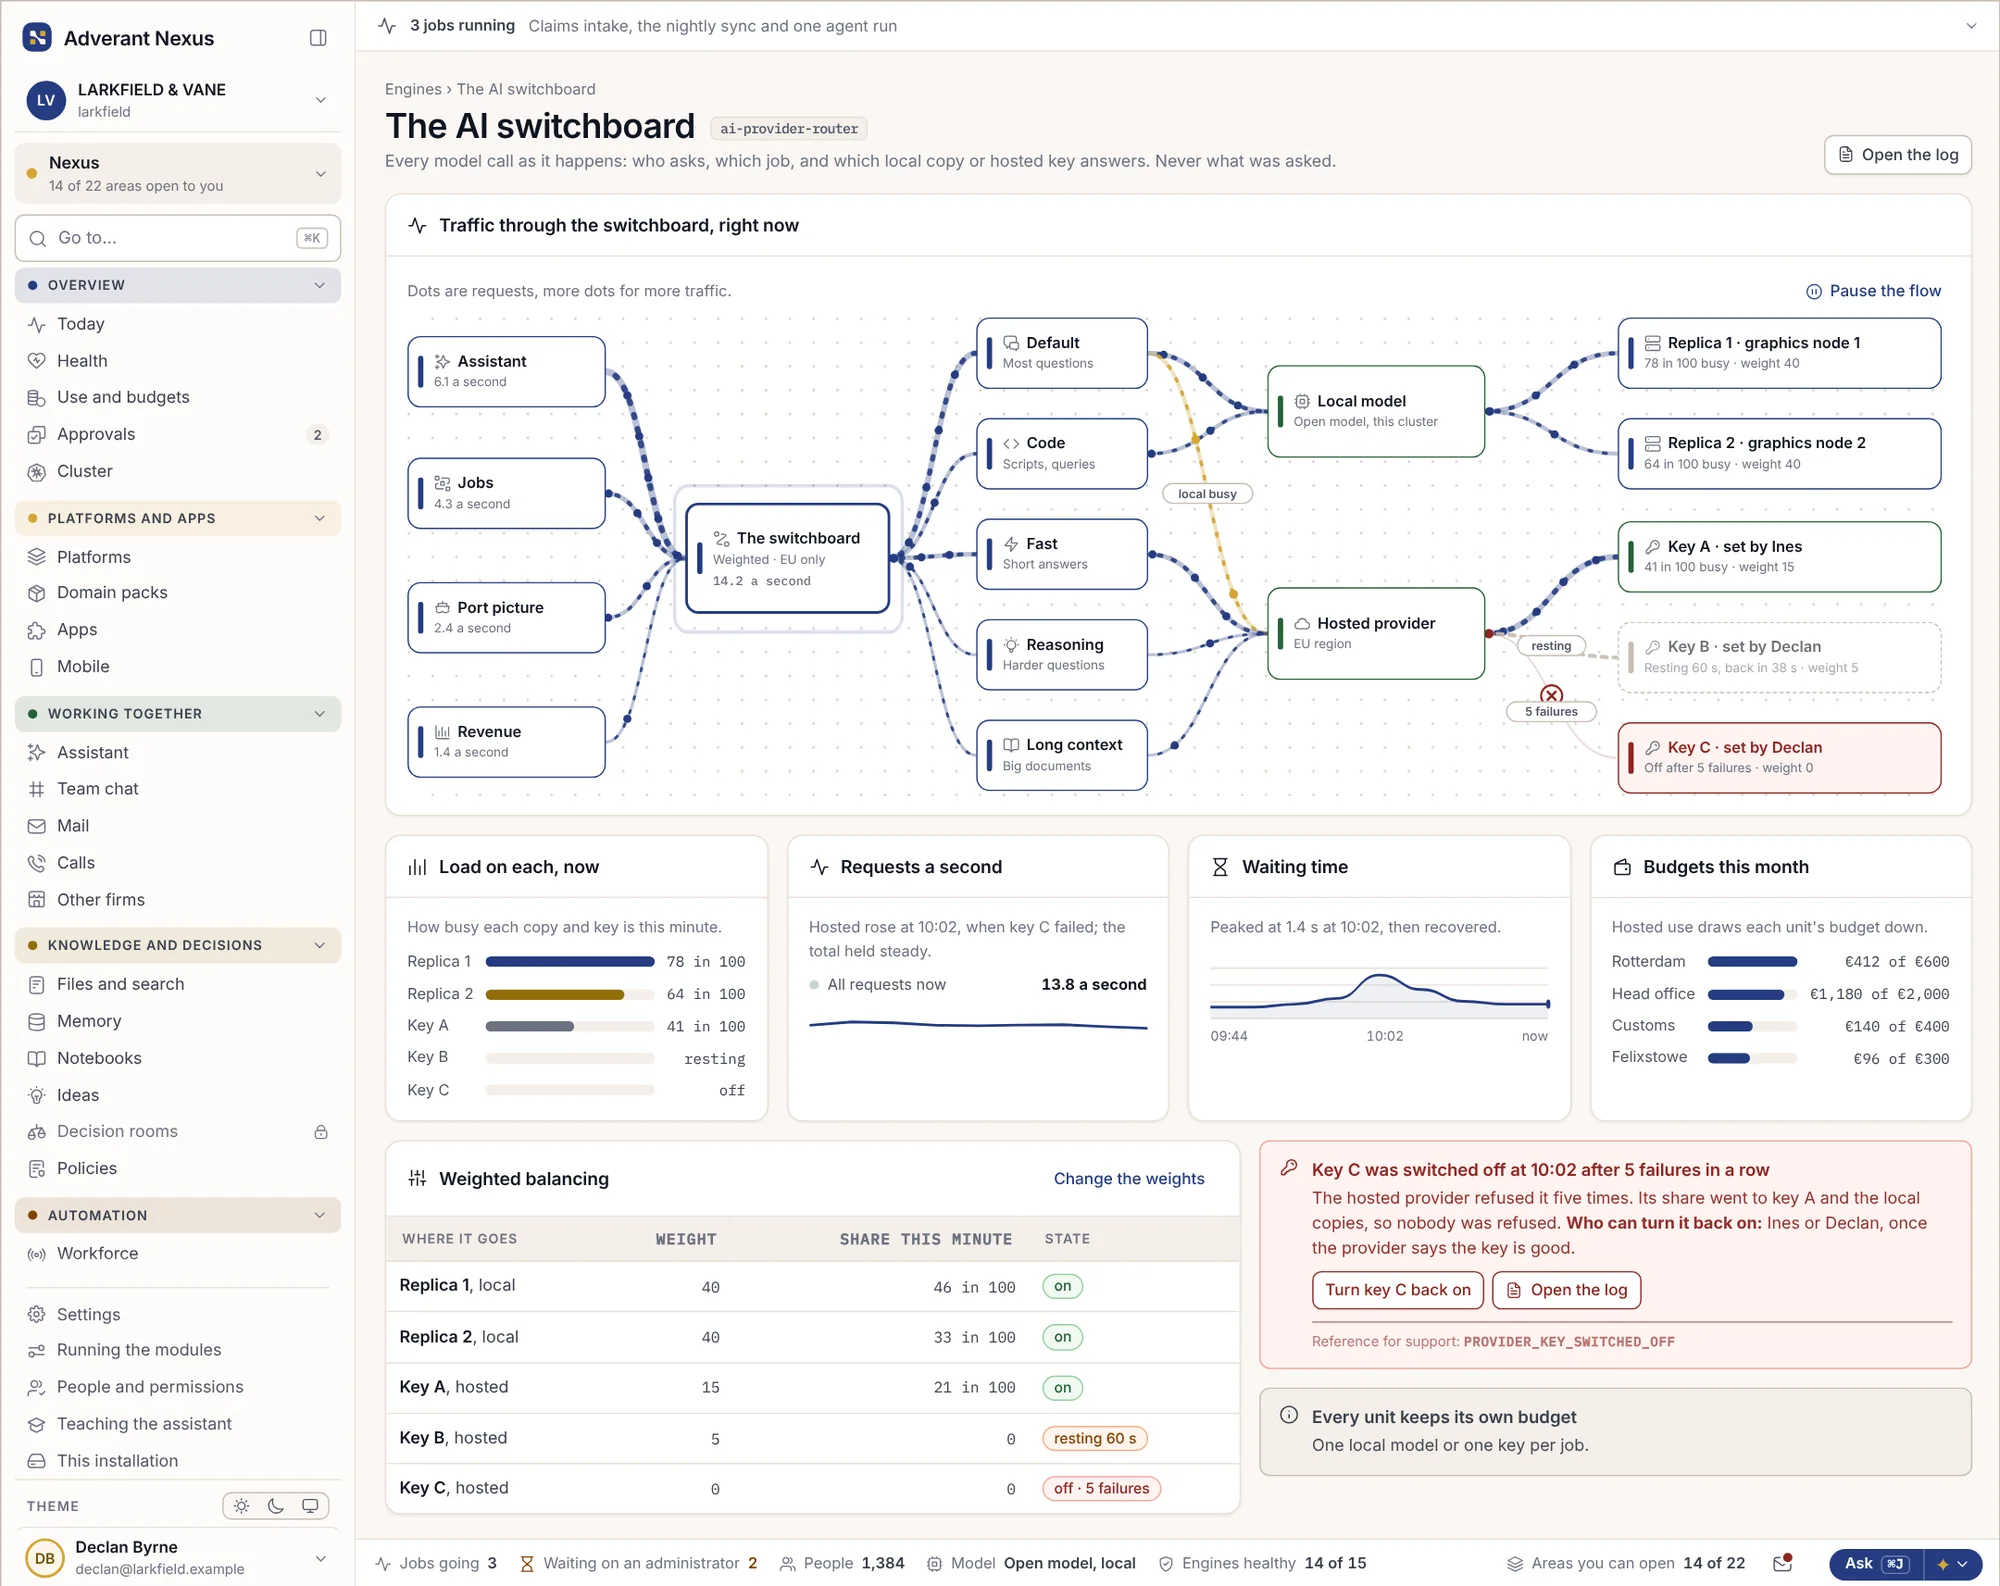Viewport: 2000px width, 1586px height.
Task: Click Engines breadcrumb link
Action: pyautogui.click(x=413, y=89)
